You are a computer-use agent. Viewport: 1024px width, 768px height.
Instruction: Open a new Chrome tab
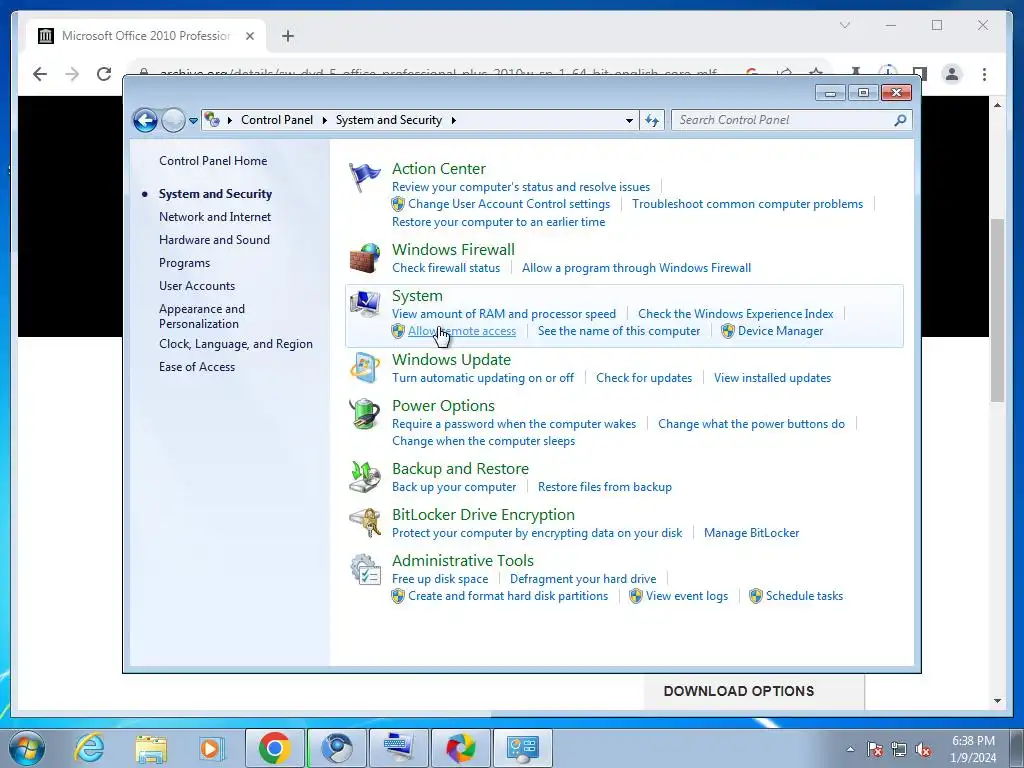[288, 36]
